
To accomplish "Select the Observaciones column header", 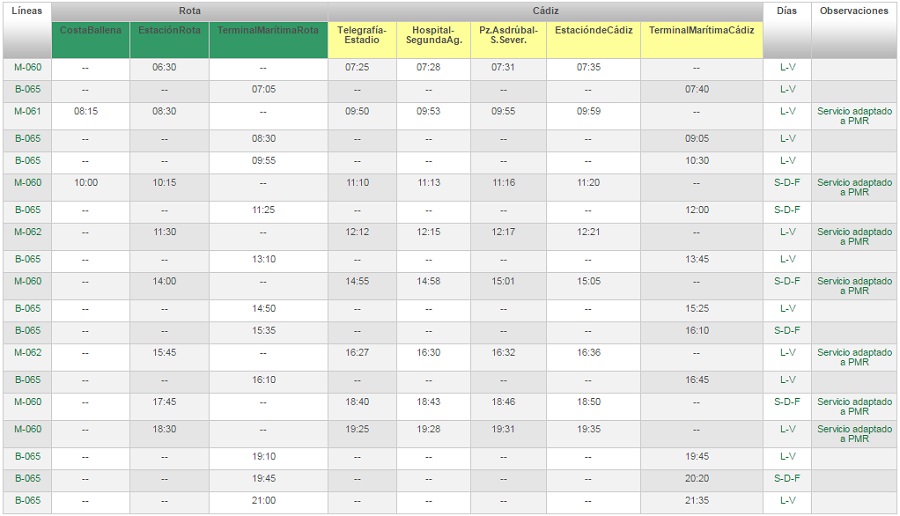I will 854,11.
